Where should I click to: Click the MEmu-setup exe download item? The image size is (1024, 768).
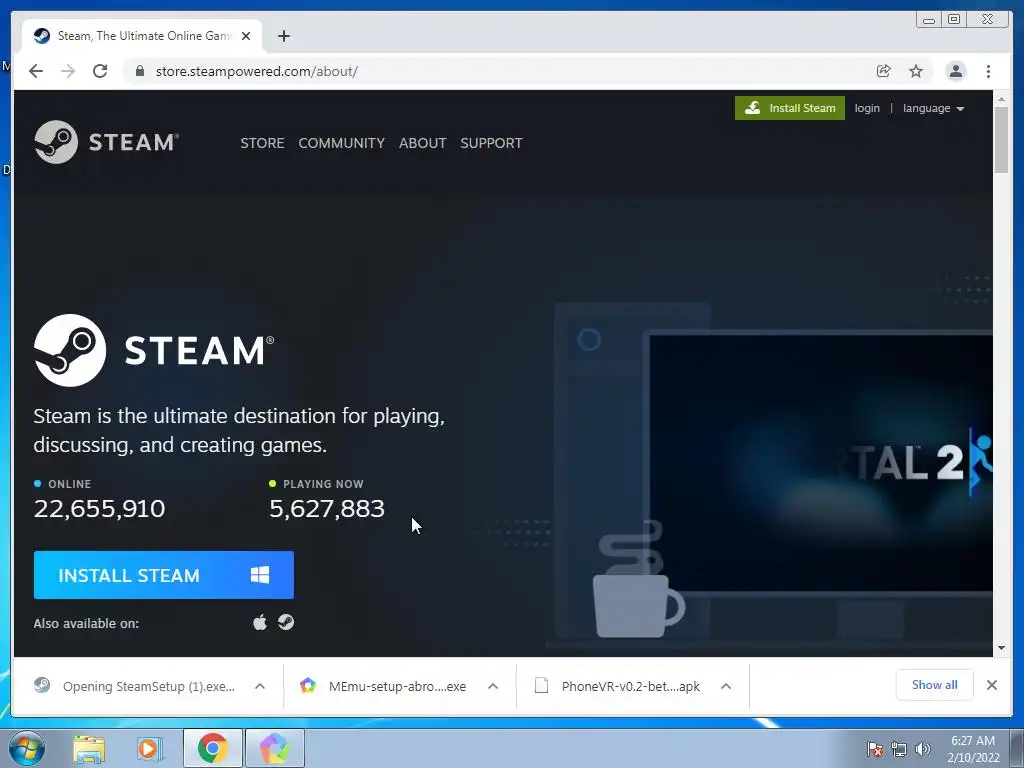tap(385, 686)
